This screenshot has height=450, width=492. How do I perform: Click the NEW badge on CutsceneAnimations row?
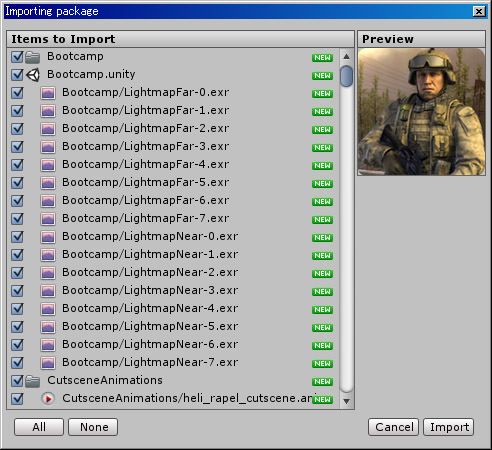pyautogui.click(x=322, y=382)
